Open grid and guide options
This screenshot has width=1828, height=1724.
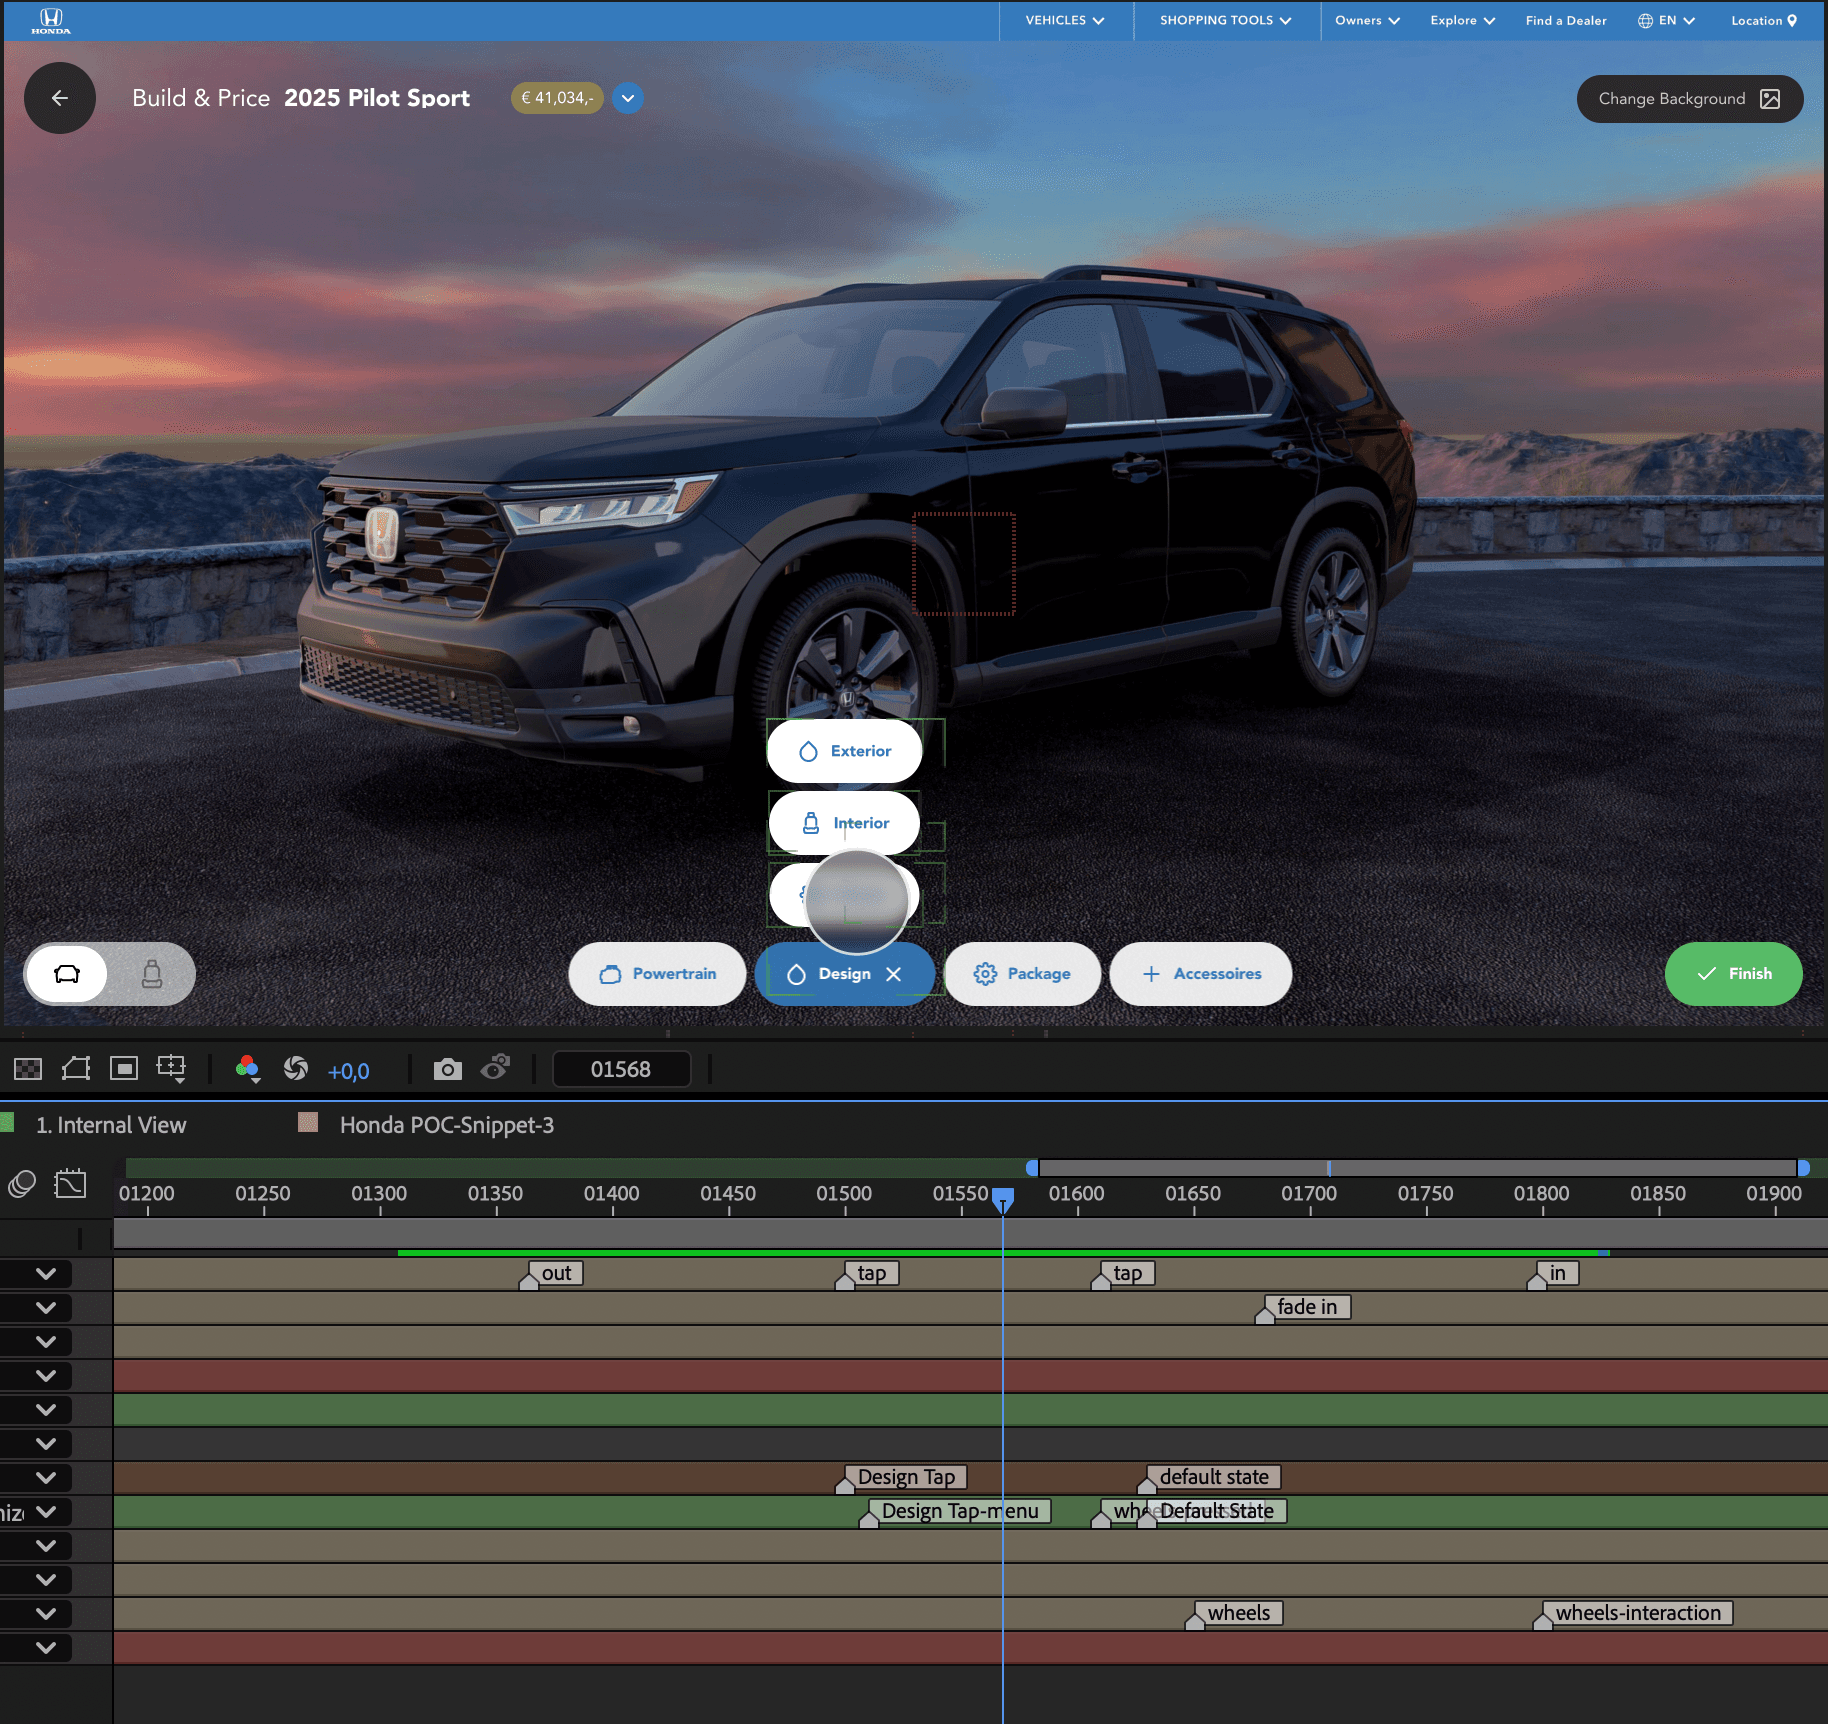[172, 1069]
